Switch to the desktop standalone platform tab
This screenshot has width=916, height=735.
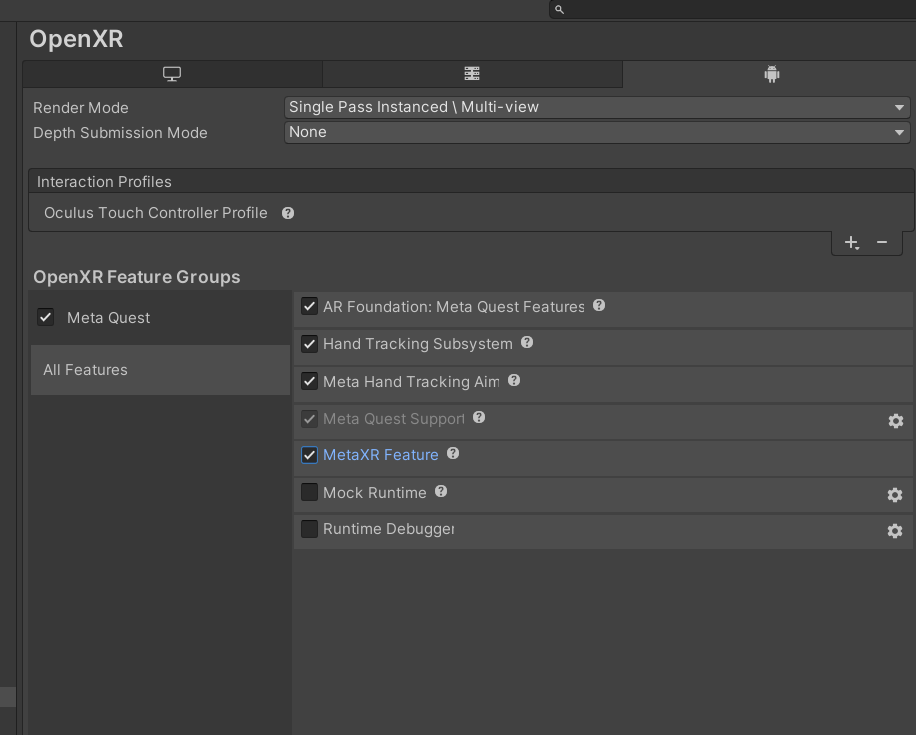[172, 74]
